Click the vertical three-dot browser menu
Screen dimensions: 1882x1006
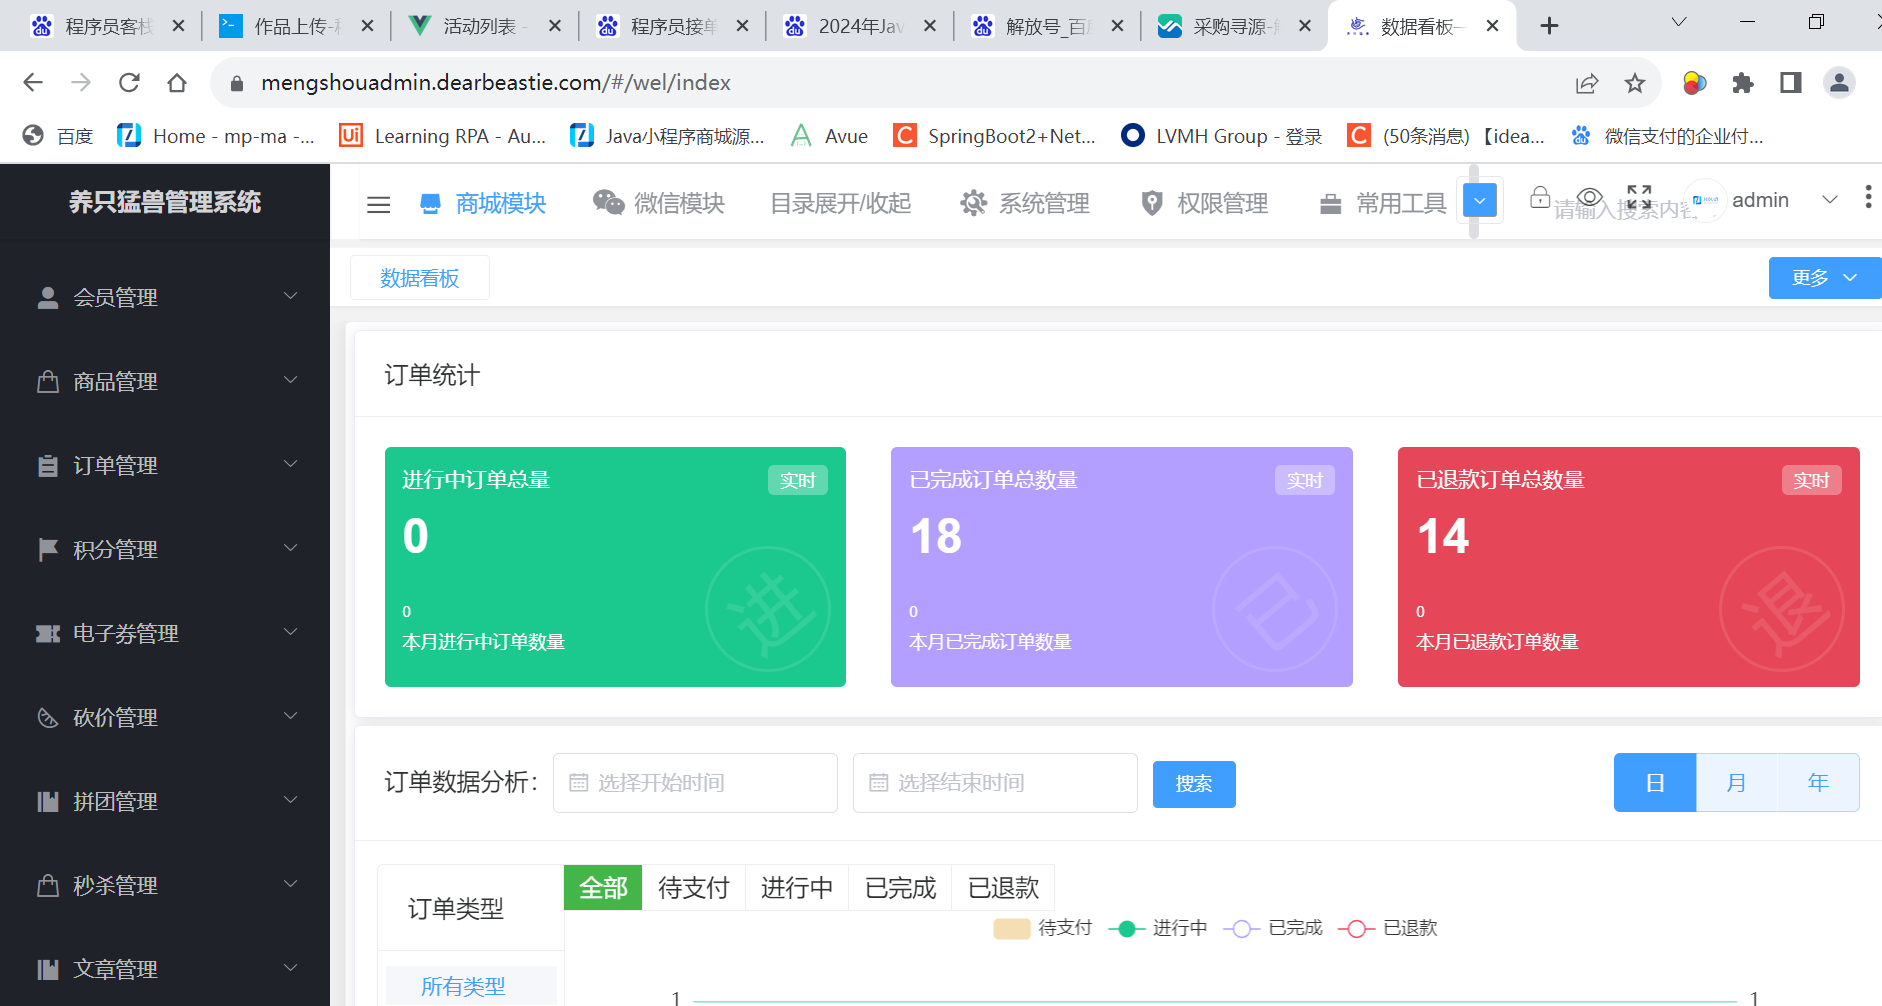pyautogui.click(x=1868, y=197)
